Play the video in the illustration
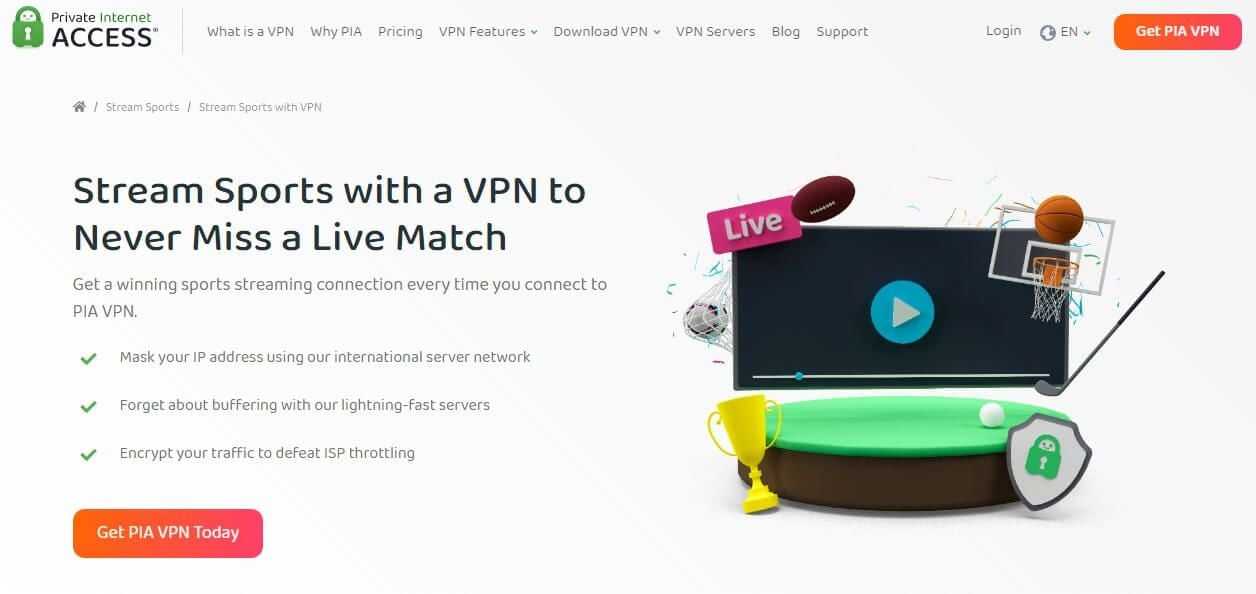 [x=902, y=312]
